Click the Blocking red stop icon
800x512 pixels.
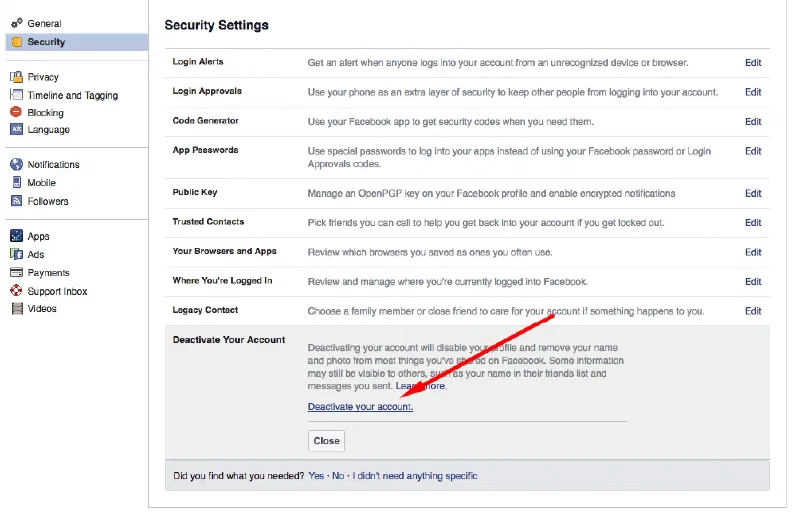16,112
